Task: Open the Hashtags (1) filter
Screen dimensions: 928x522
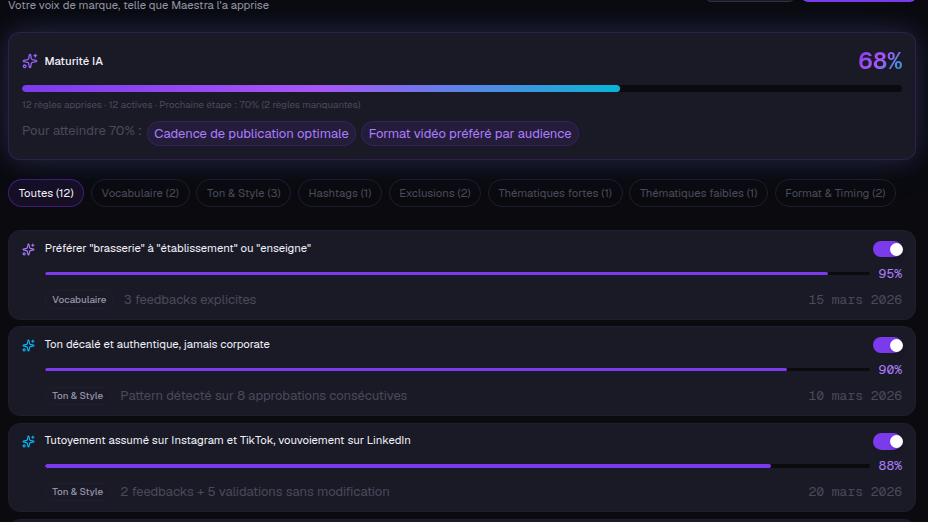Action: pyautogui.click(x=340, y=193)
